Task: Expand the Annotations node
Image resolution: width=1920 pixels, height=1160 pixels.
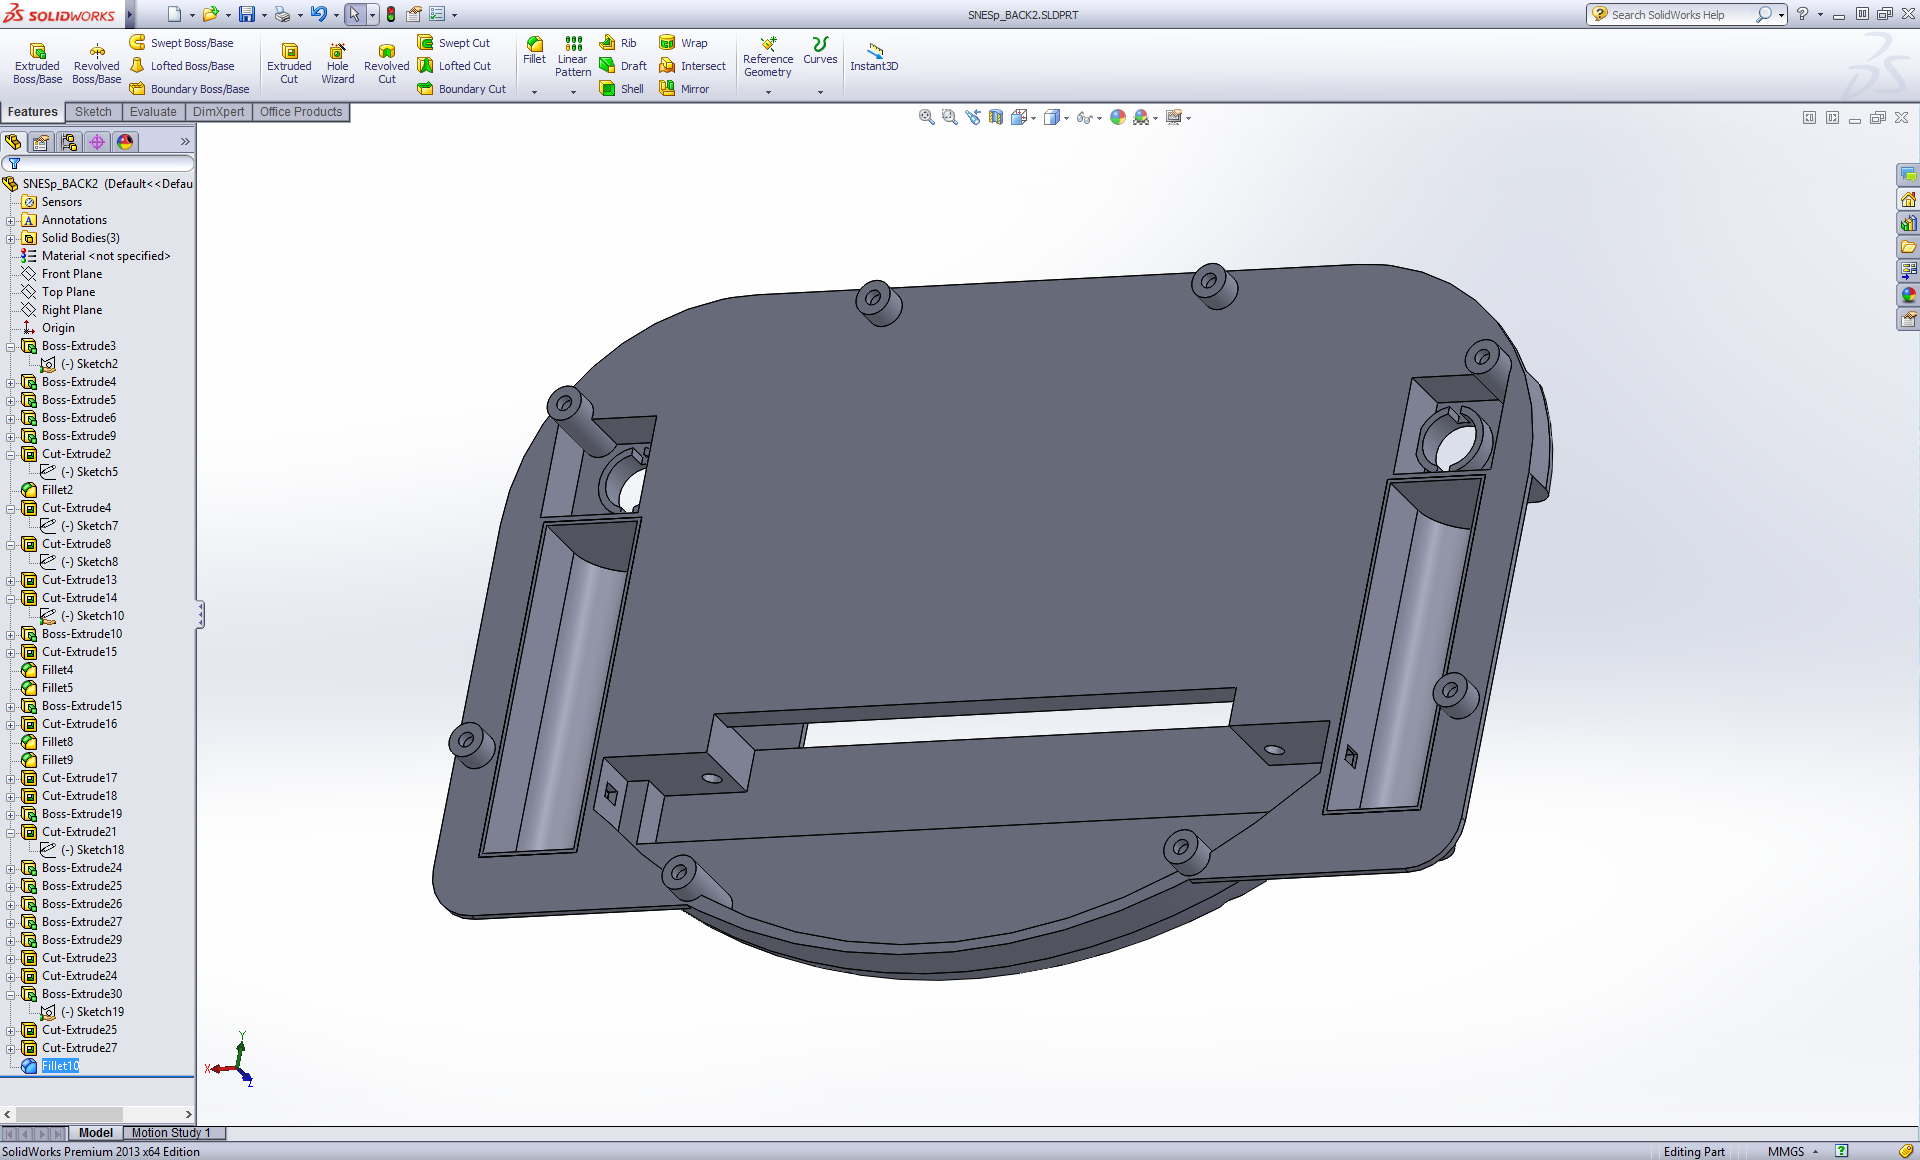Action: click(11, 220)
